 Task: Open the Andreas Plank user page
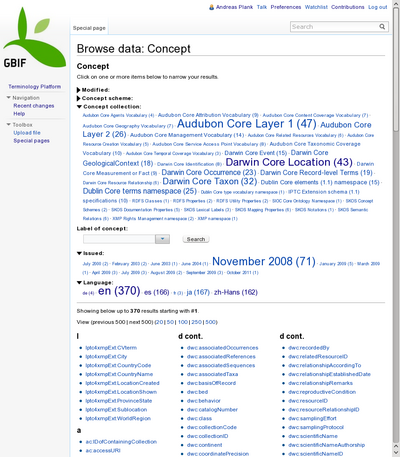(234, 7)
